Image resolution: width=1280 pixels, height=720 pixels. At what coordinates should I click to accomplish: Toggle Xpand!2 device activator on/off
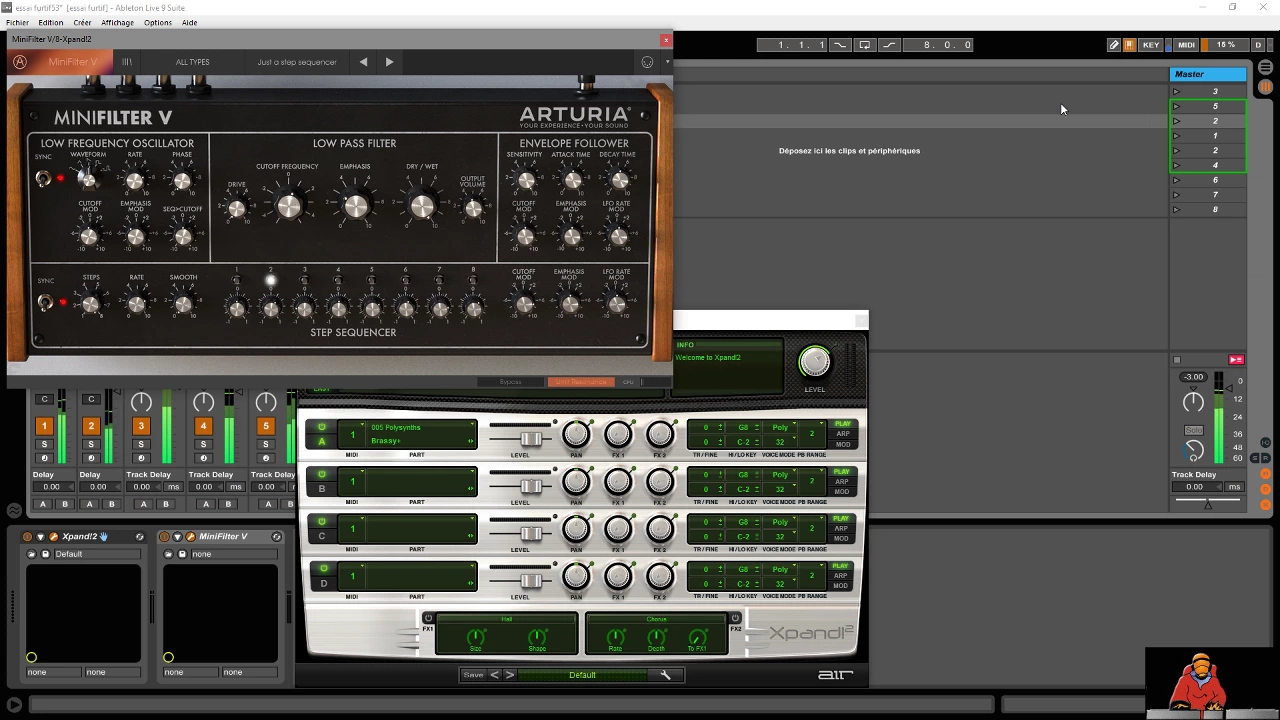click(27, 537)
